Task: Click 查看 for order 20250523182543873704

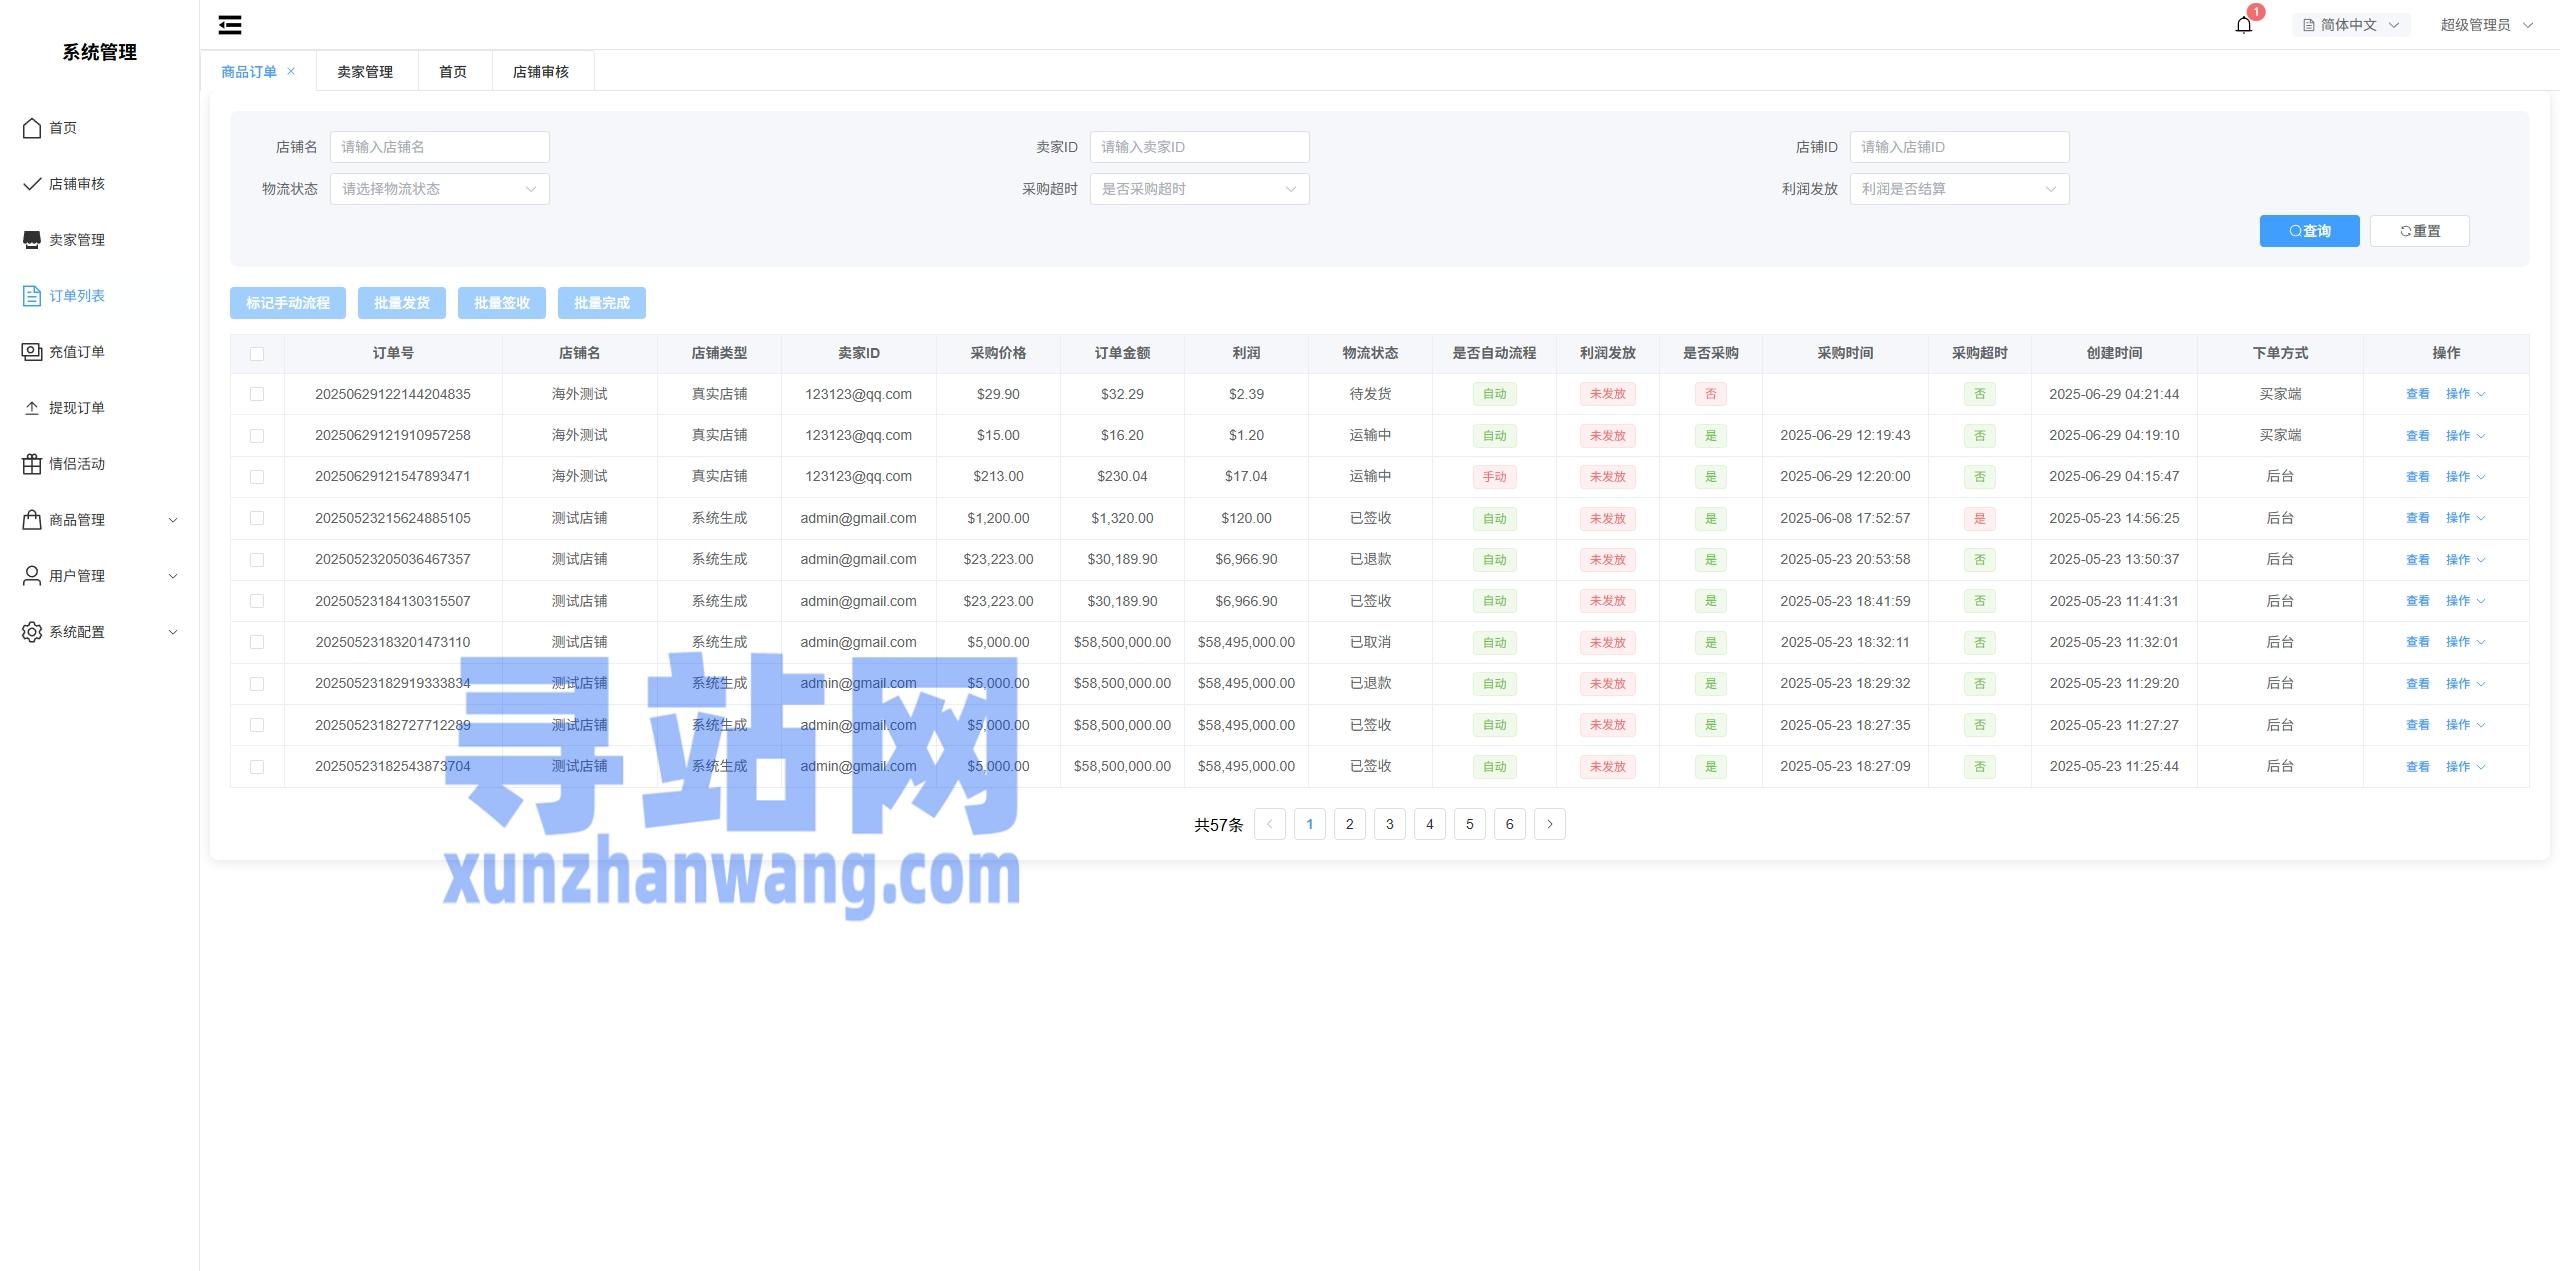Action: coord(2418,767)
